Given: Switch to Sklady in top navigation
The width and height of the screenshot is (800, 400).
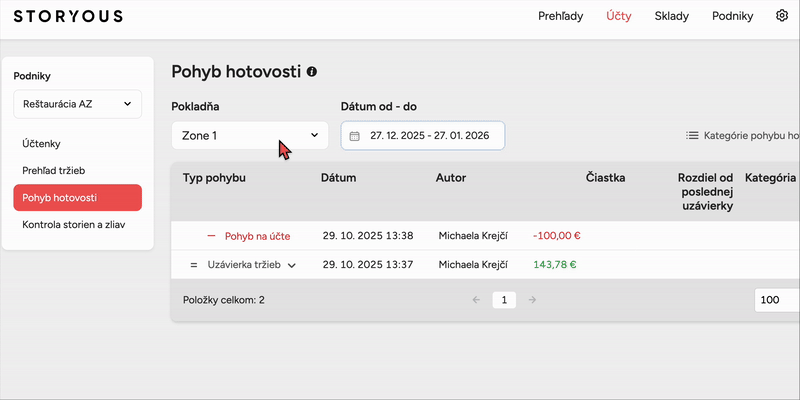Looking at the screenshot, I should point(672,16).
